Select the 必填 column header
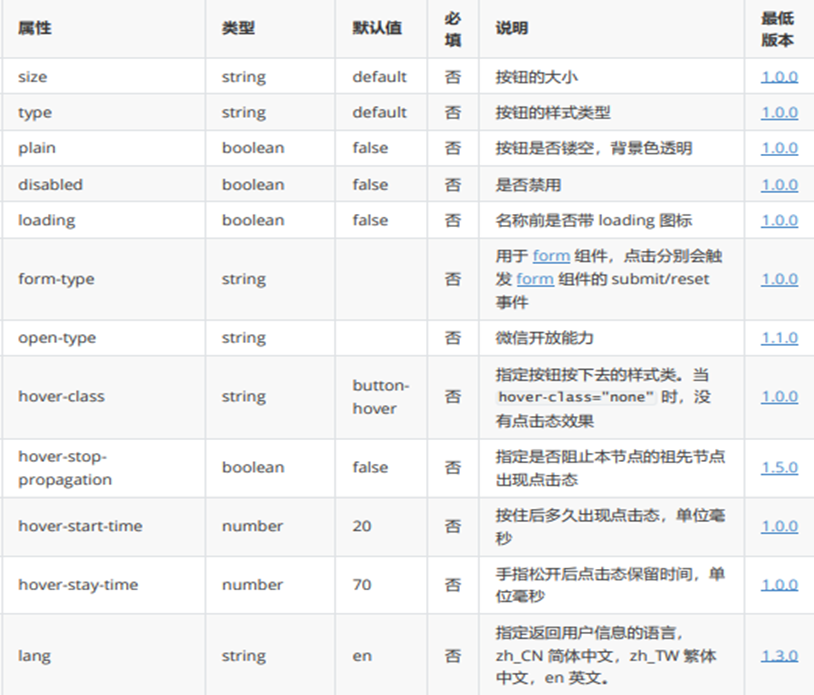Image resolution: width=814 pixels, height=695 pixels. (453, 29)
